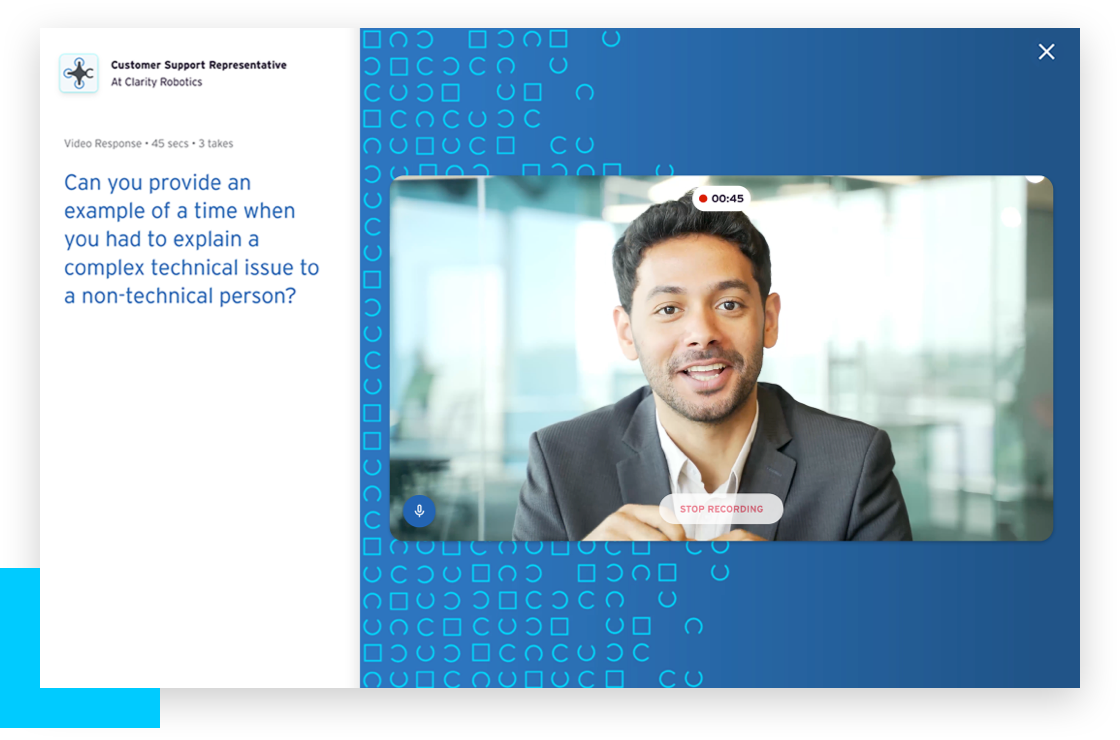The height and width of the screenshot is (740, 1120).
Task: Select the Customer Support Representative title
Action: [x=198, y=65]
